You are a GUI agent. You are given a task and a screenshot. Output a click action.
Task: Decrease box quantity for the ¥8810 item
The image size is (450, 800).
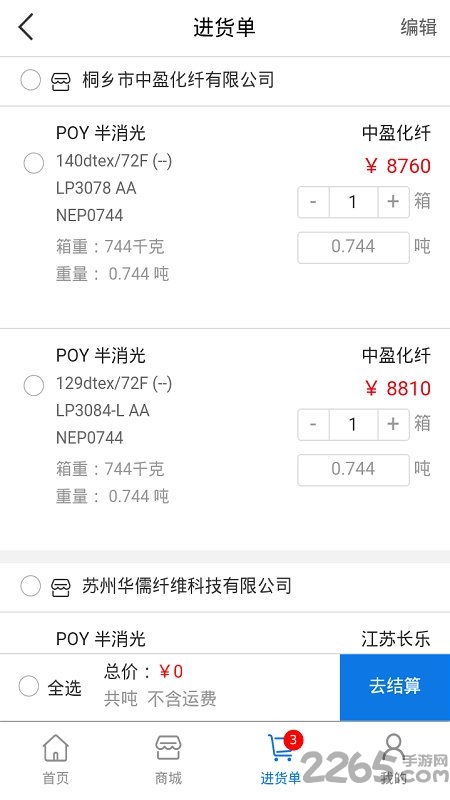(313, 424)
